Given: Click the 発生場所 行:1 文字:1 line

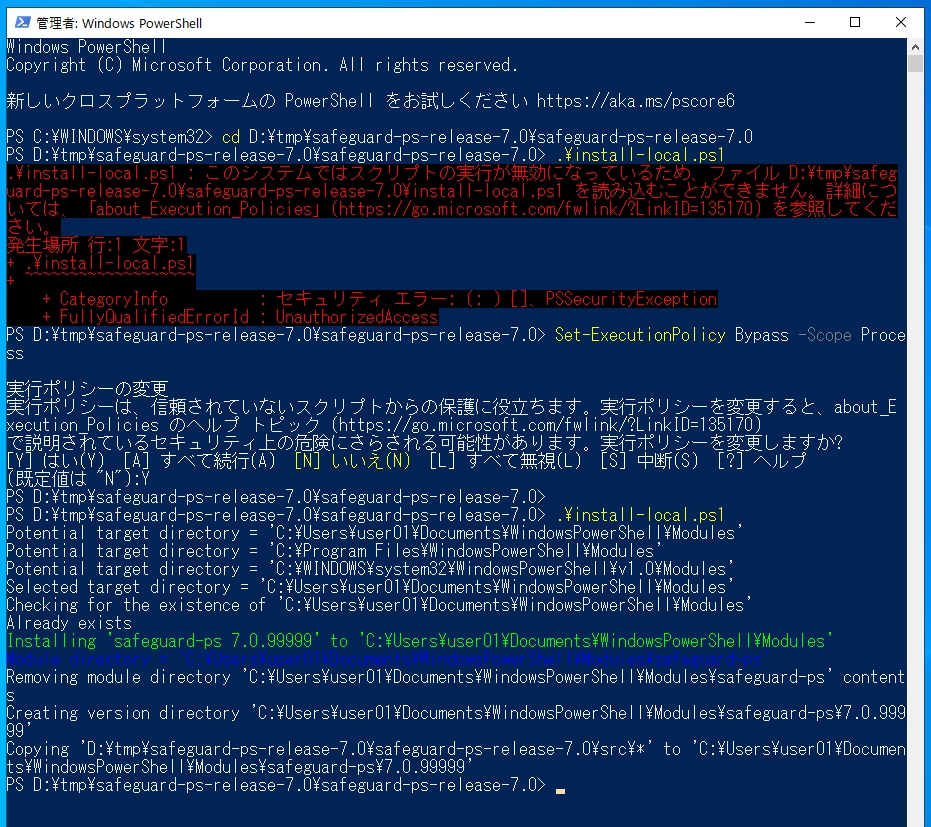Looking at the screenshot, I should click(96, 245).
